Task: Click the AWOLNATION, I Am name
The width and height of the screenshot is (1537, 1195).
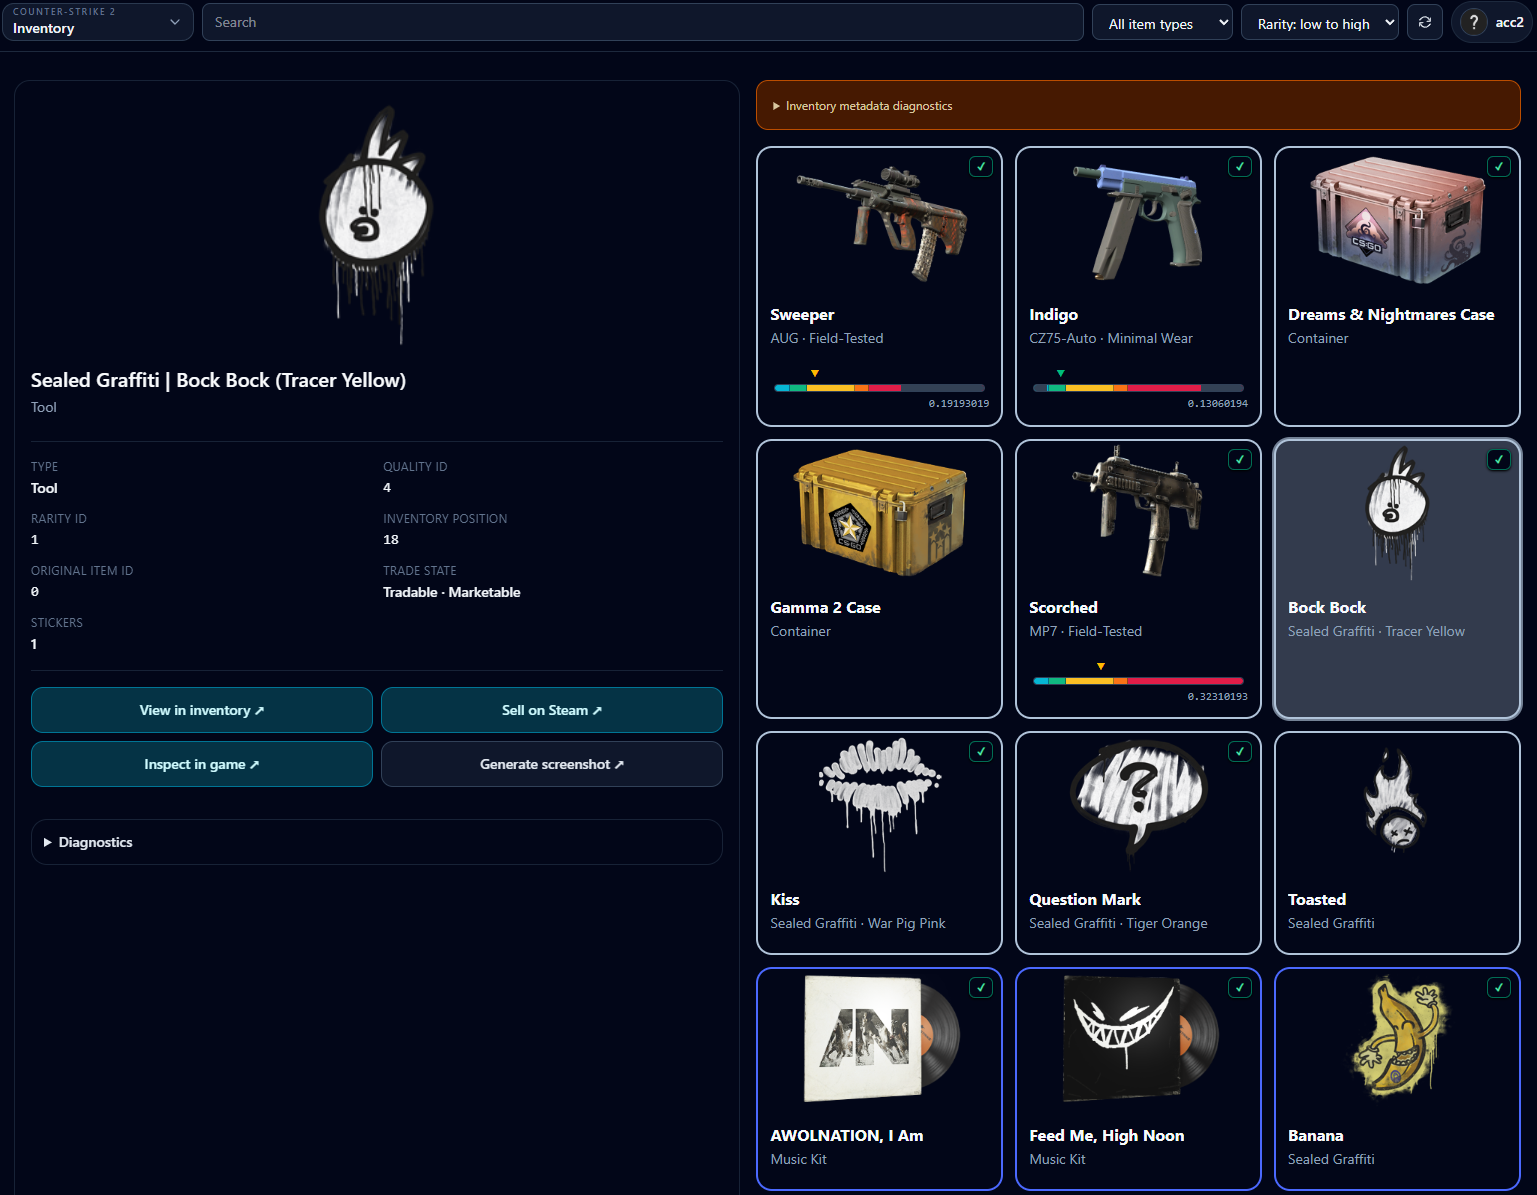Action: tap(847, 1135)
